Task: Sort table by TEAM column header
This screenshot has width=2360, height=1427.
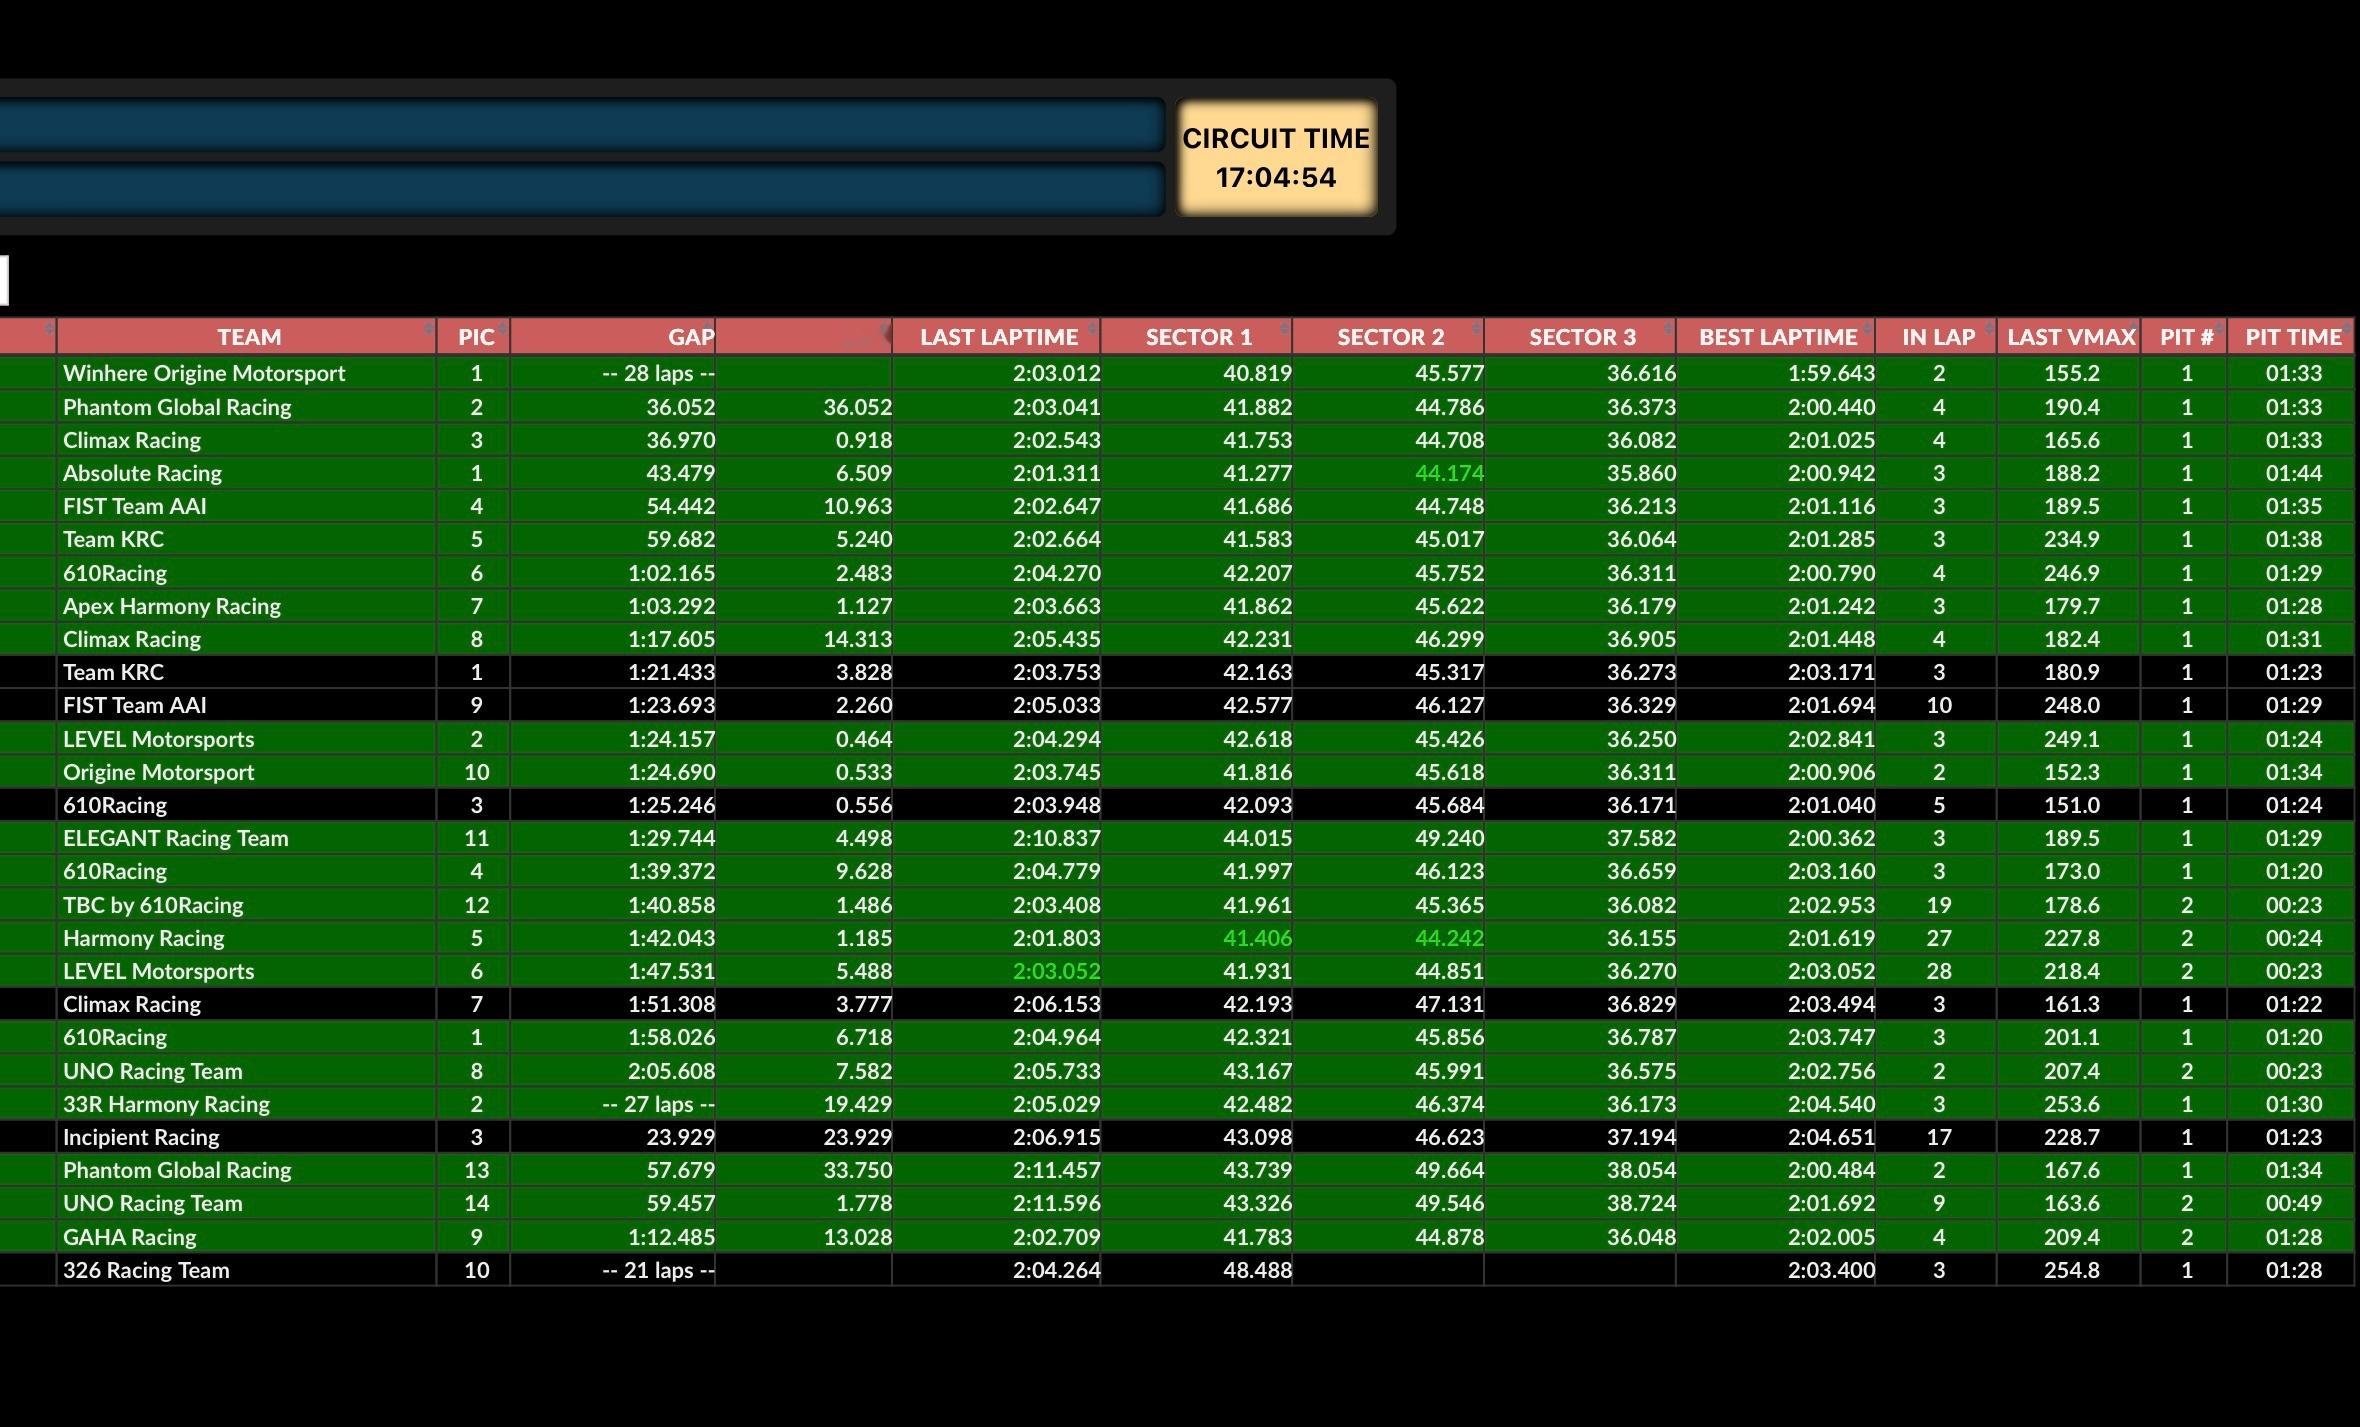Action: tap(248, 337)
